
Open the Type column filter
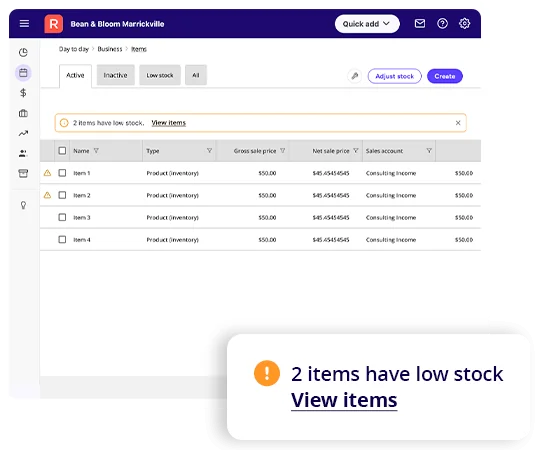pyautogui.click(x=209, y=150)
